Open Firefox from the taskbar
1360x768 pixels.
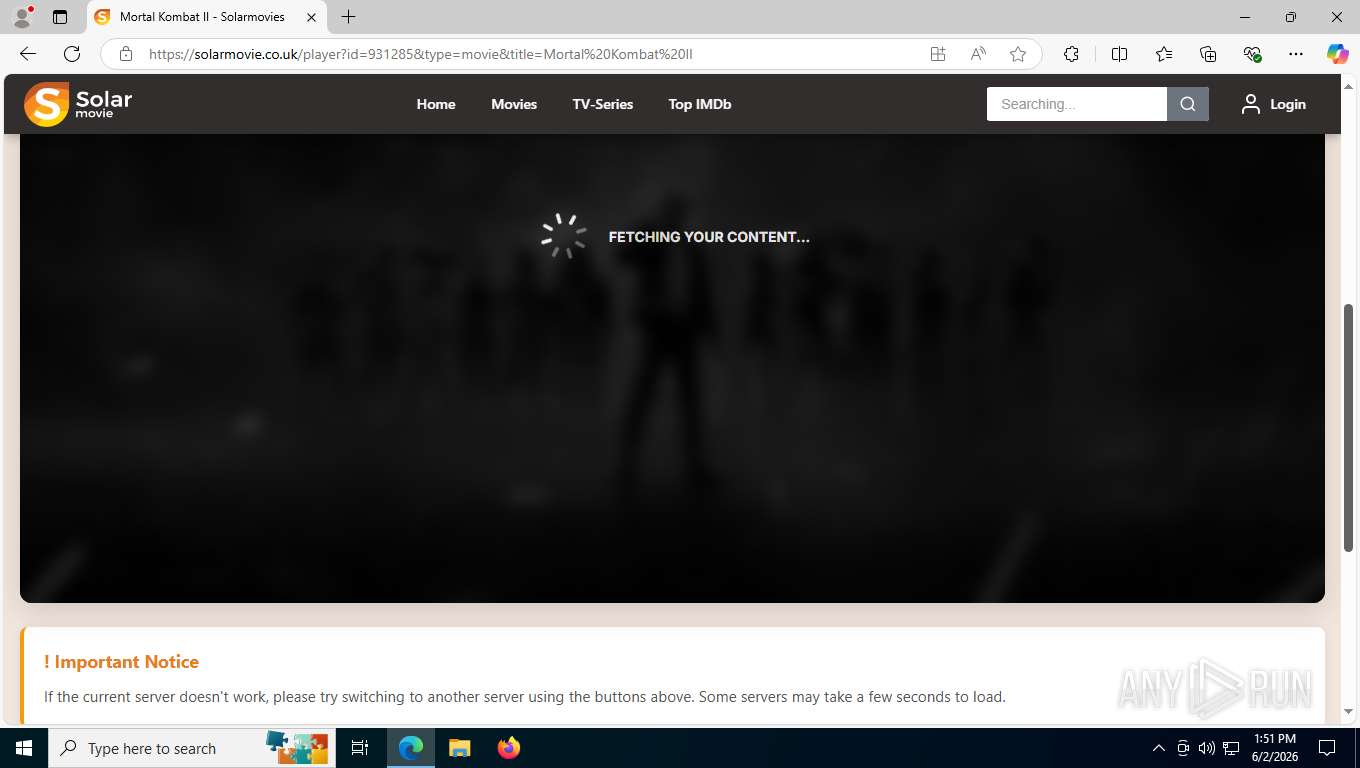pyautogui.click(x=508, y=748)
